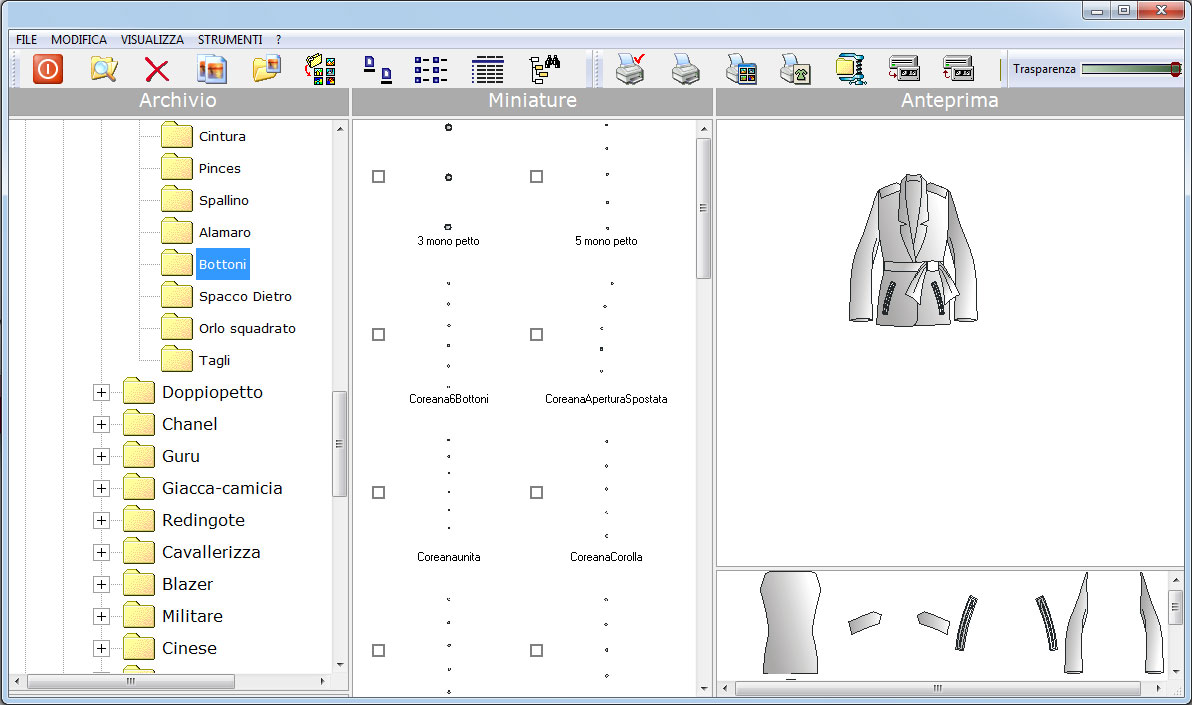Expand the Redingote tree node
Viewport: 1192px width, 705px height.
[x=101, y=520]
